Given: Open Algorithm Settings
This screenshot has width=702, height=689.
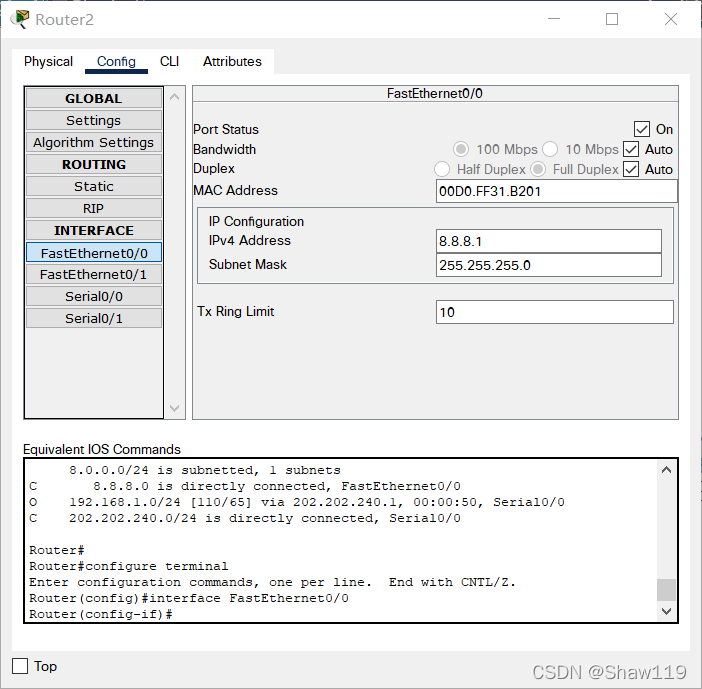Looking at the screenshot, I should 94,142.
